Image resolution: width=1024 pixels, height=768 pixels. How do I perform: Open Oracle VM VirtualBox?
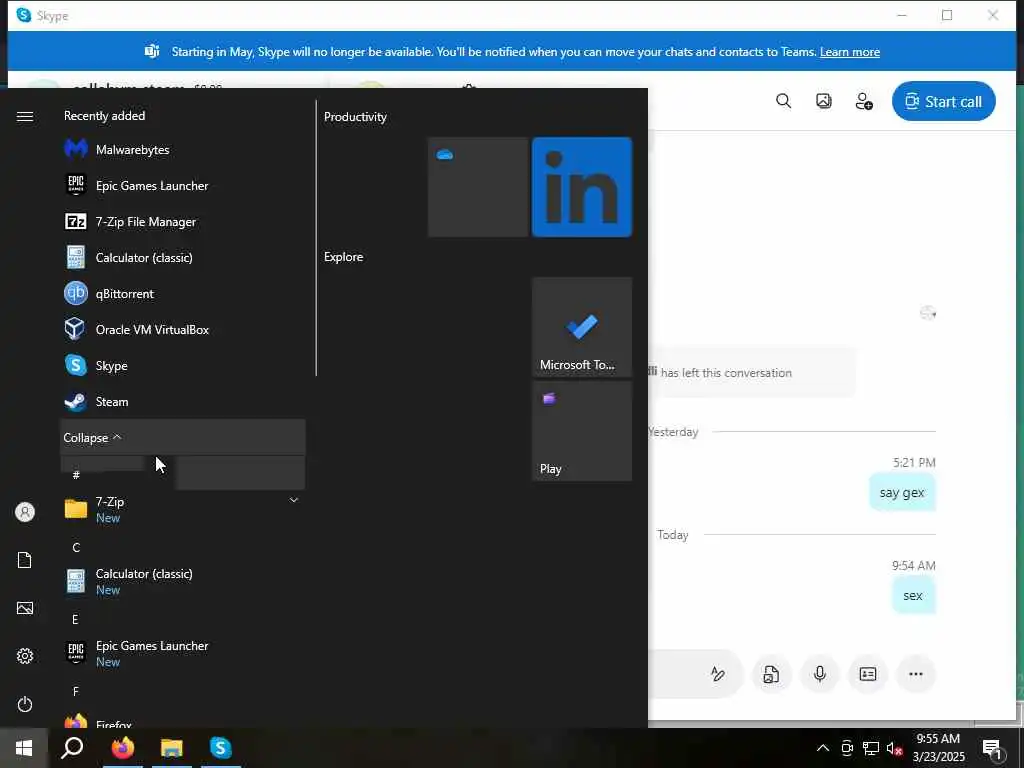183,329
